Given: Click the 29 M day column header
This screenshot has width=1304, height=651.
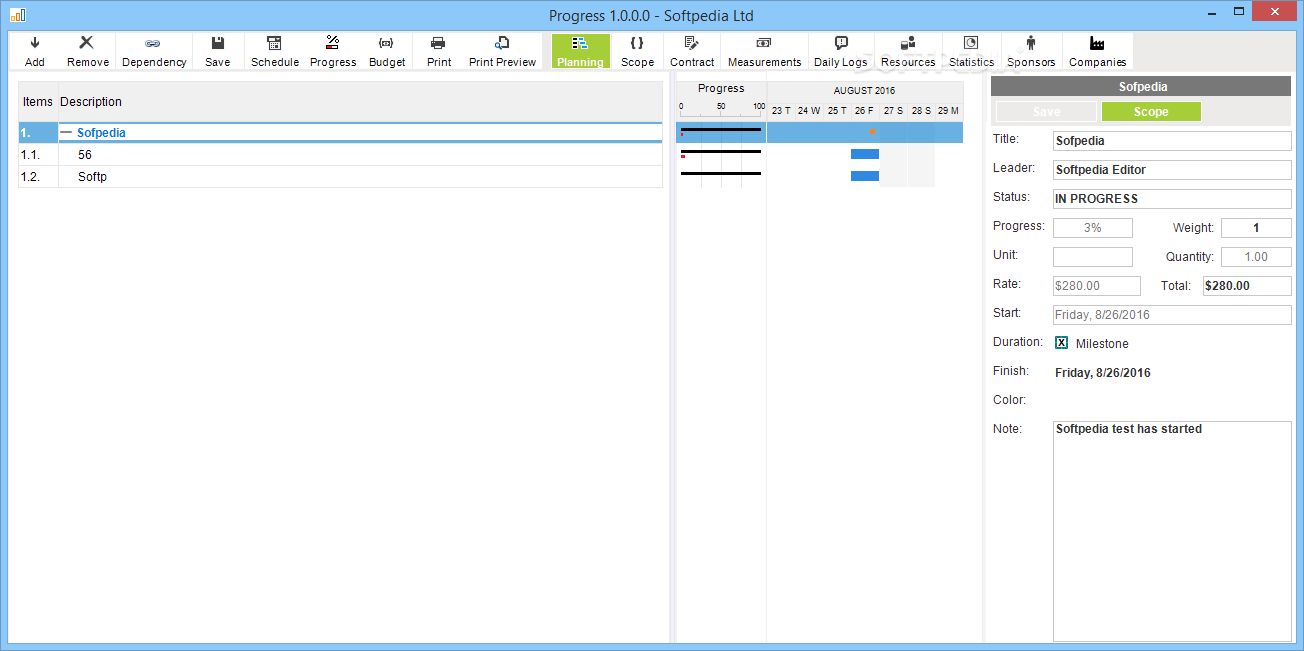Looking at the screenshot, I should pos(949,110).
